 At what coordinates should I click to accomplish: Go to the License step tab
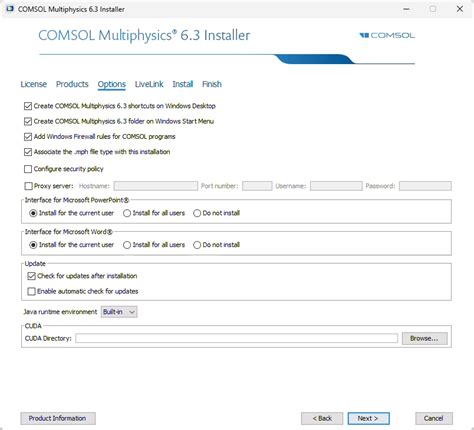pos(34,84)
